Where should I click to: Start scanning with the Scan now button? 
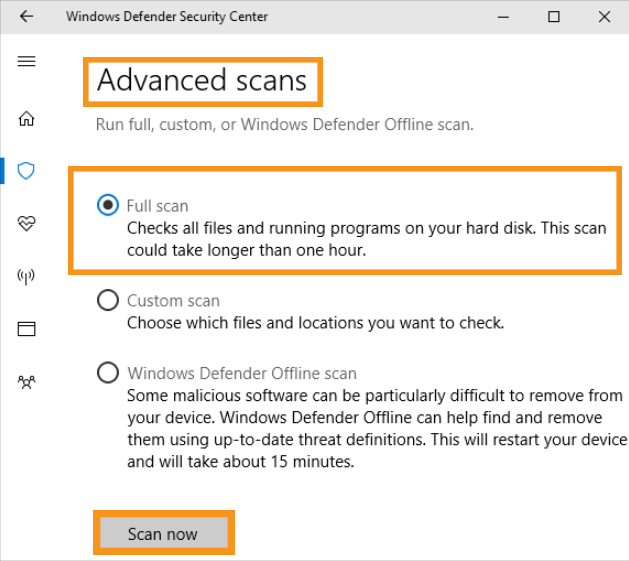pyautogui.click(x=164, y=533)
